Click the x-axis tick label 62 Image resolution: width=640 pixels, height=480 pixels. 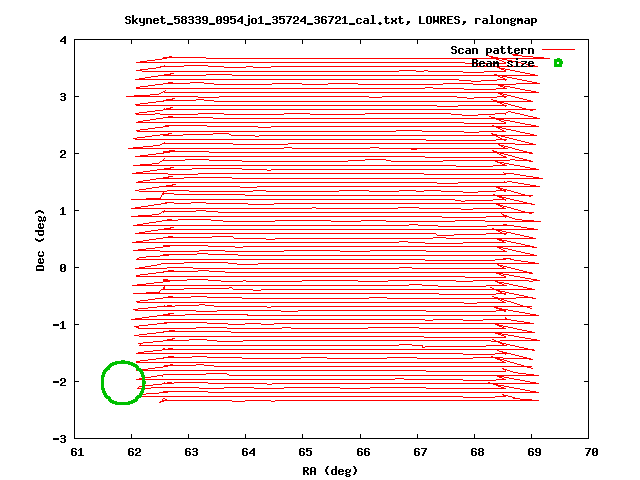click(134, 452)
